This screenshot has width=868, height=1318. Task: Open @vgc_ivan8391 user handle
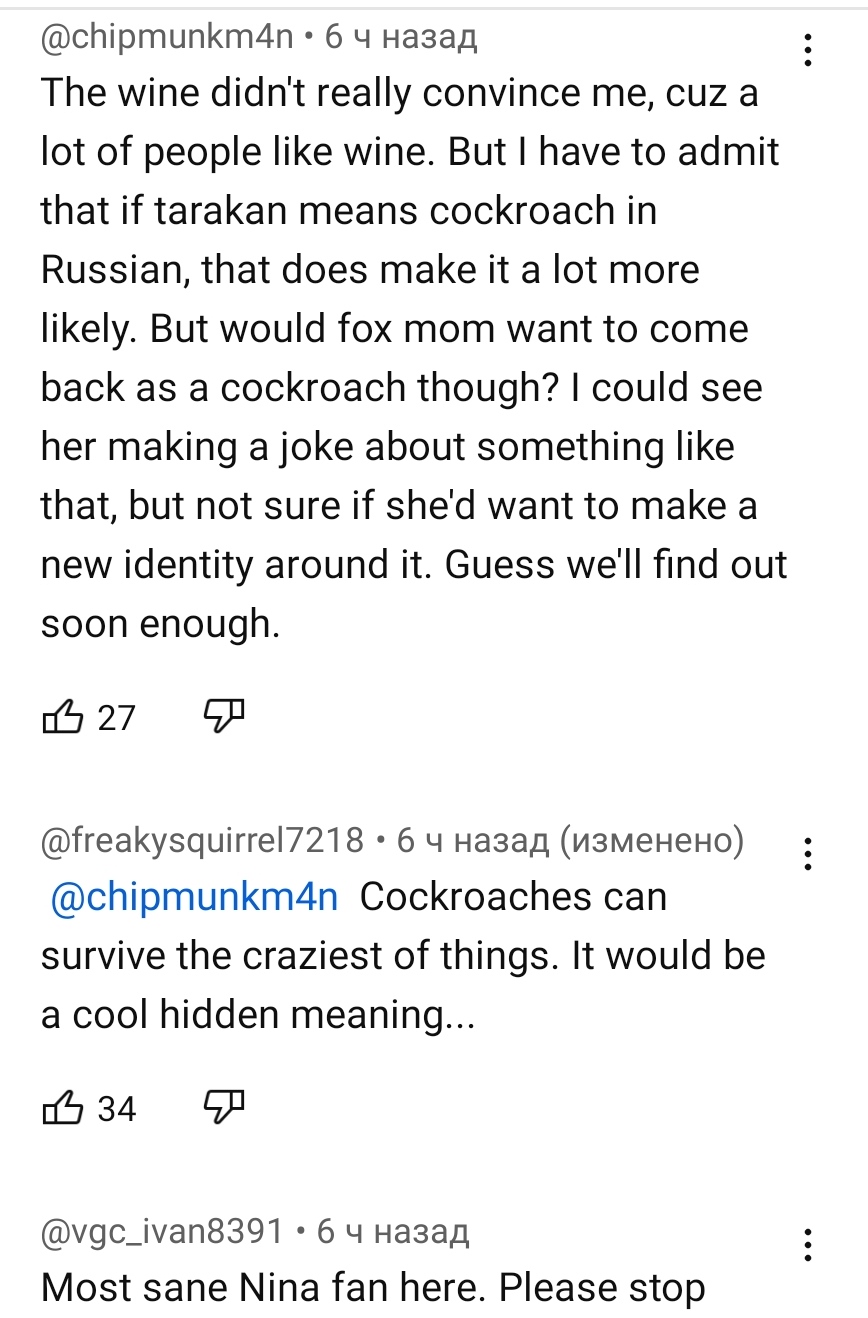coord(163,1231)
